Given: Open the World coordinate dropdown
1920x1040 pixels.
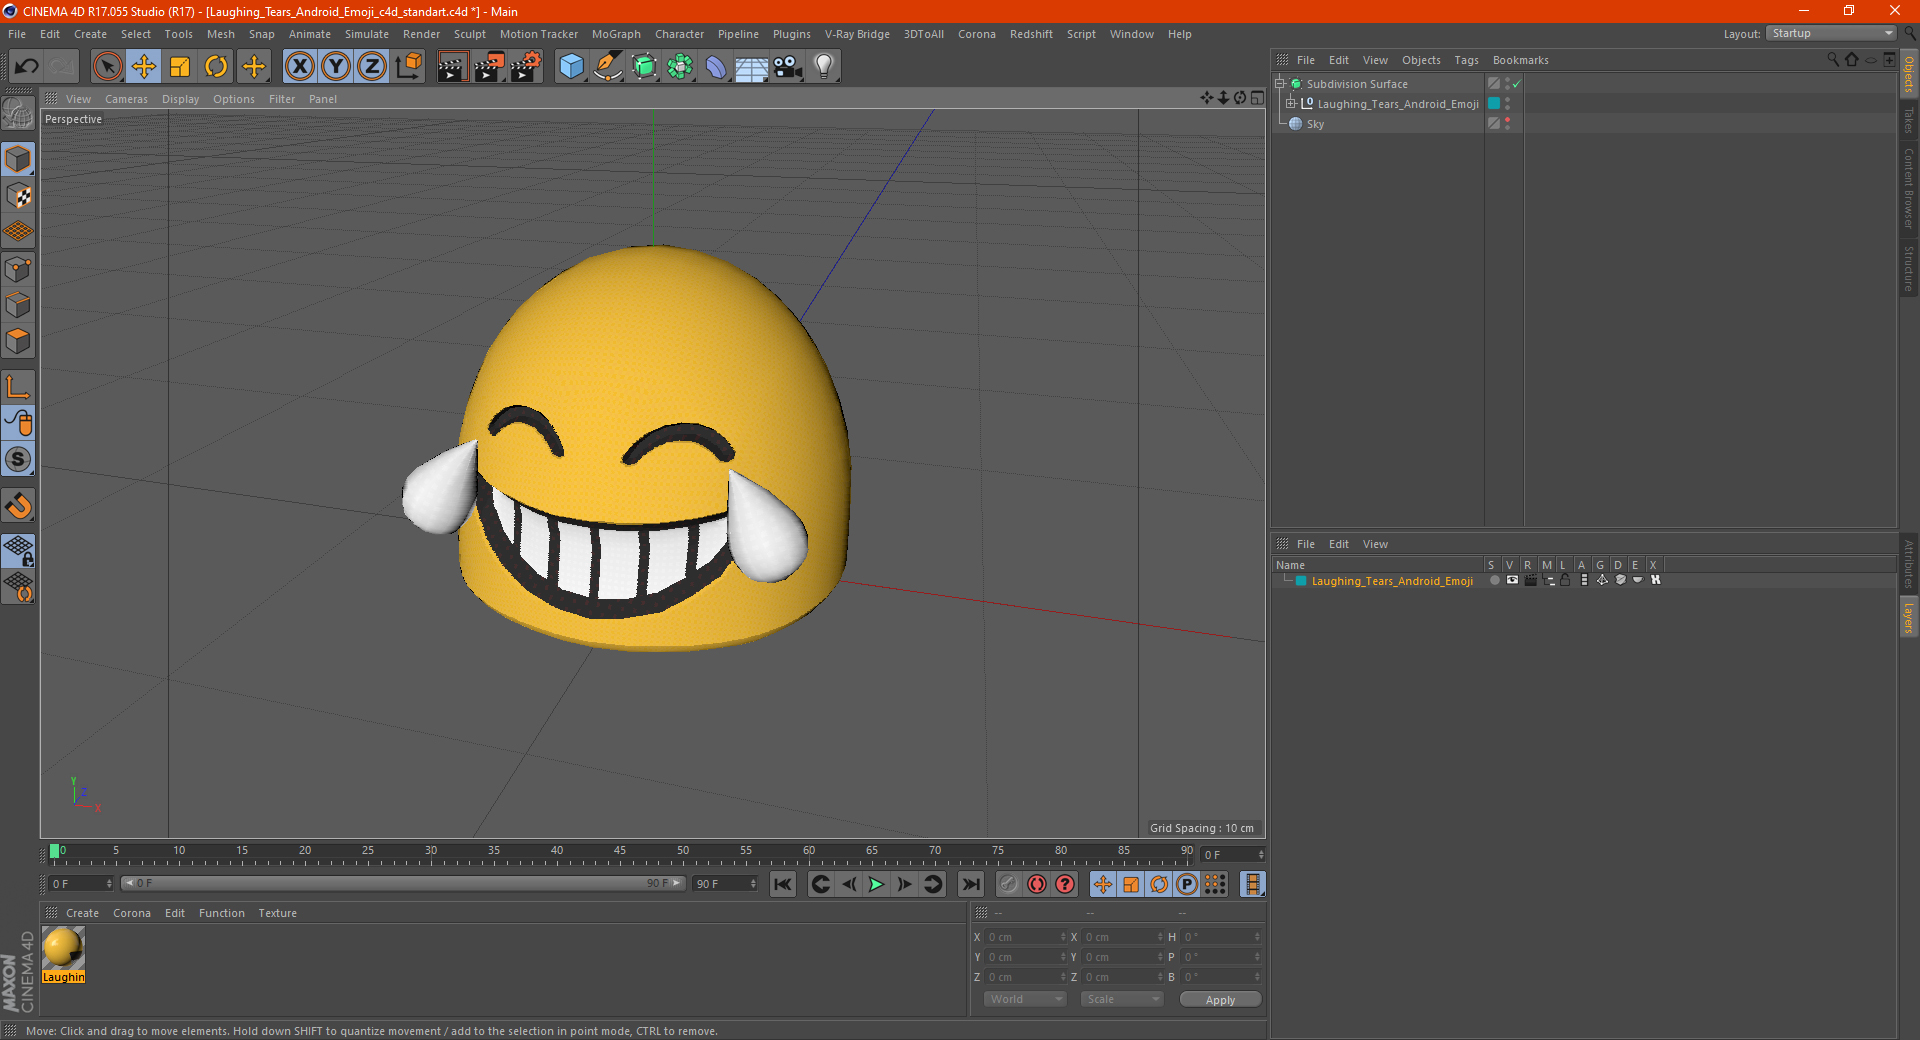Looking at the screenshot, I should point(1025,999).
